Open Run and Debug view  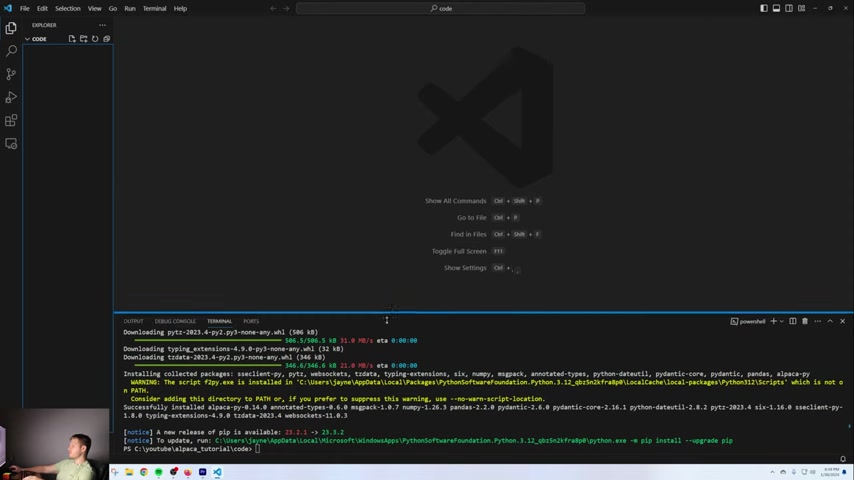[11, 98]
